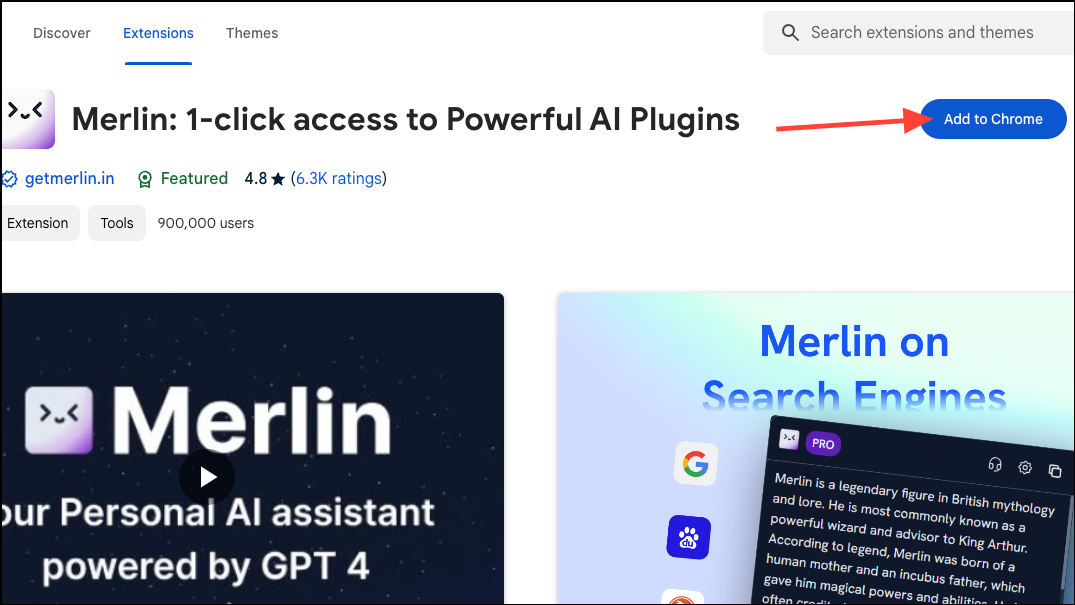Select the Extension category chip

[38, 223]
